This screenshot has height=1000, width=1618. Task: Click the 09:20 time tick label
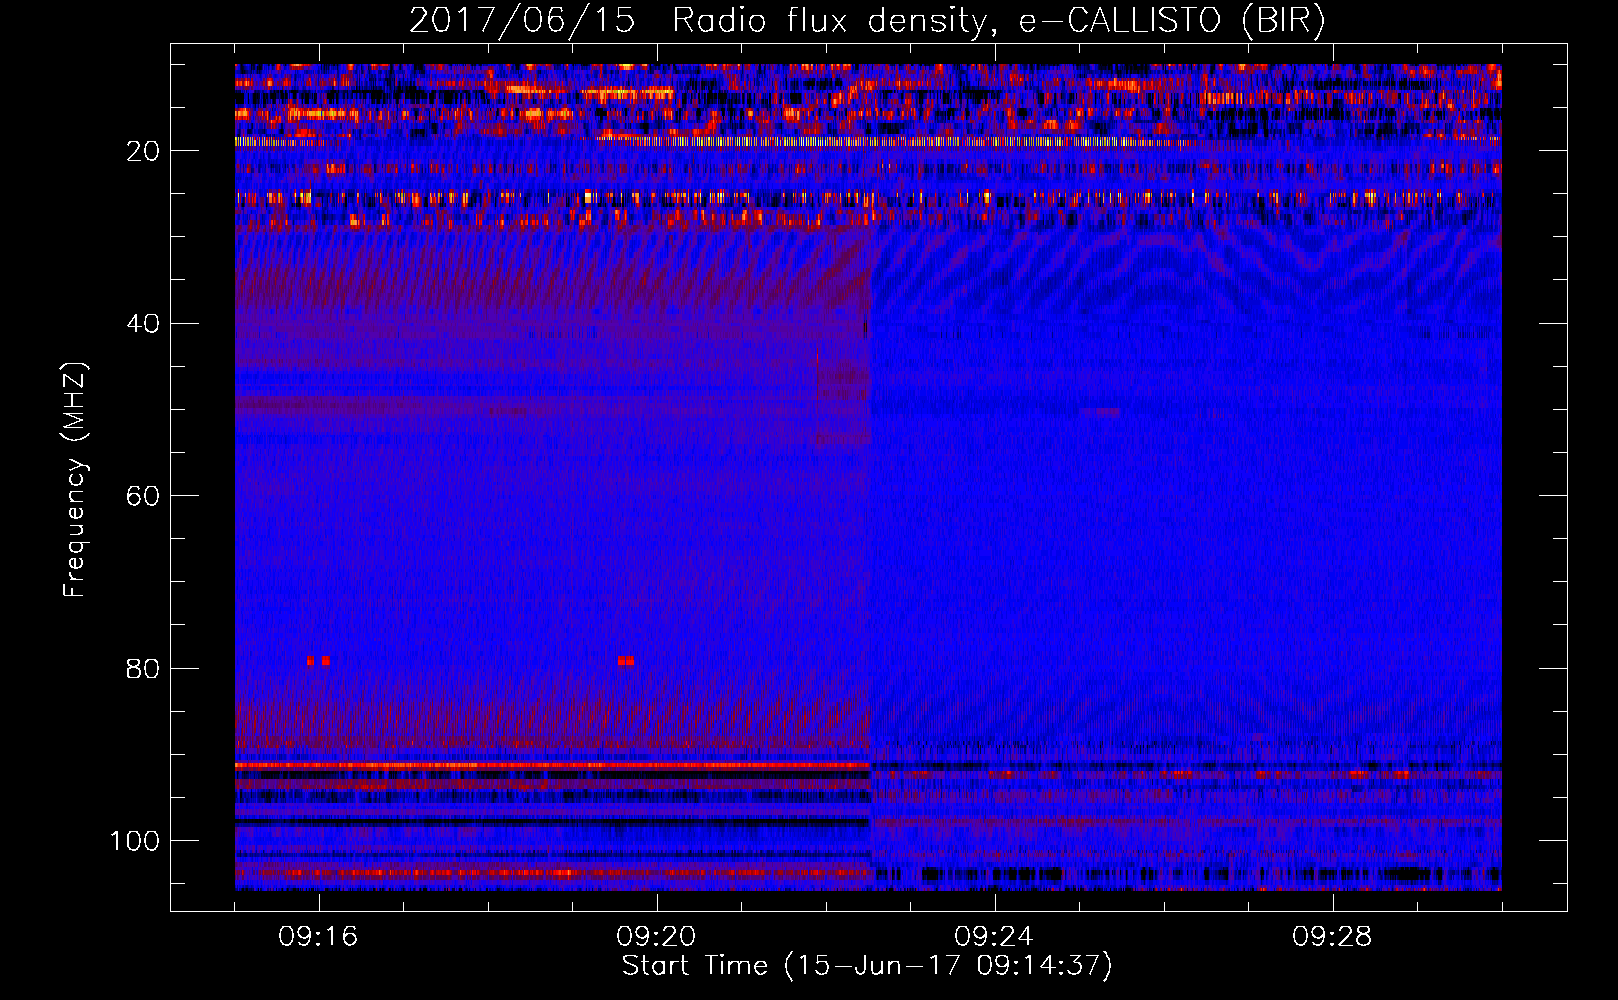click(x=656, y=937)
